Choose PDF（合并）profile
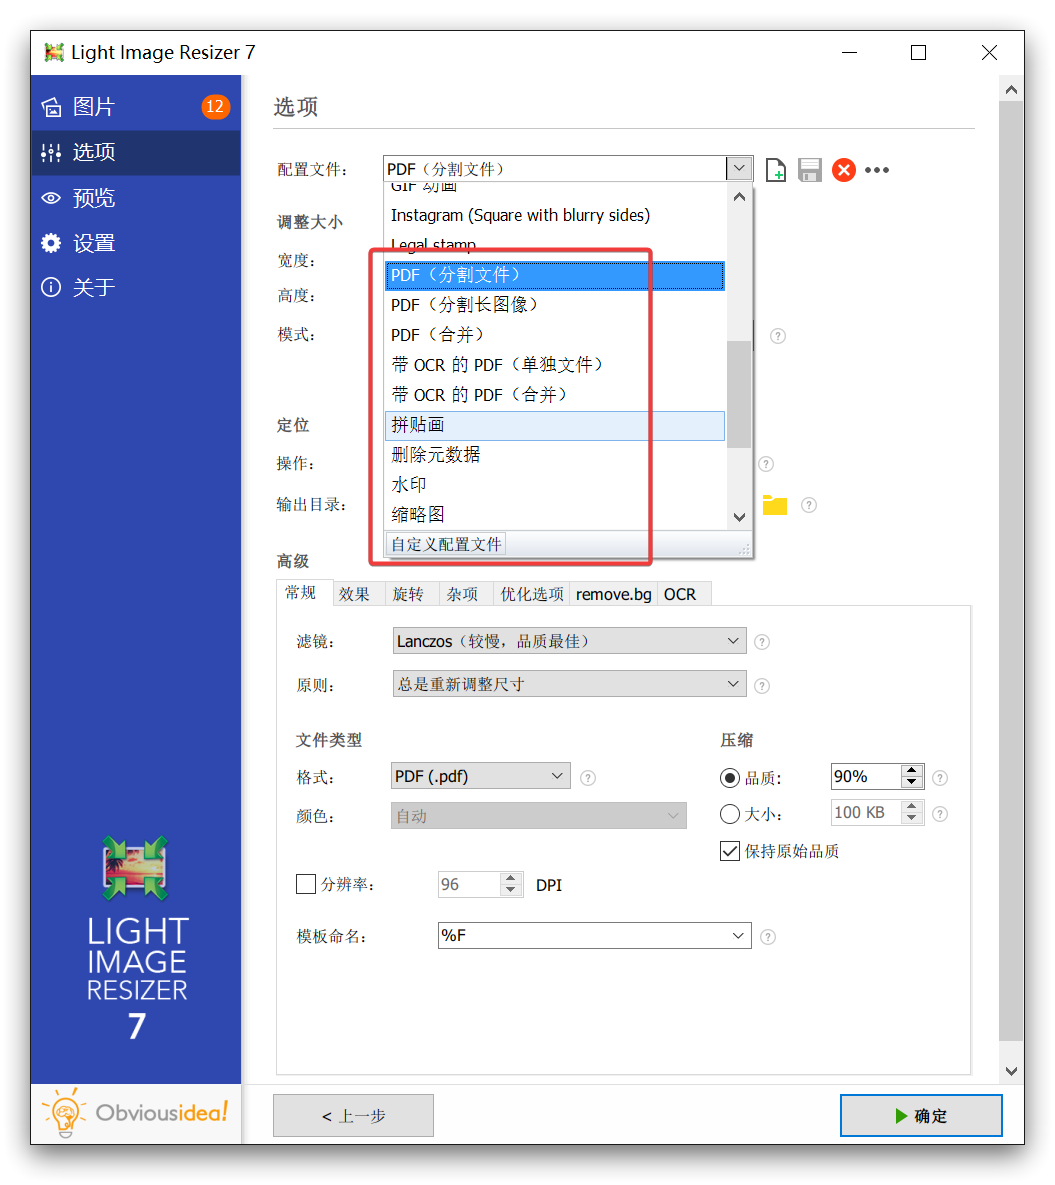The image size is (1055, 1185). (555, 335)
